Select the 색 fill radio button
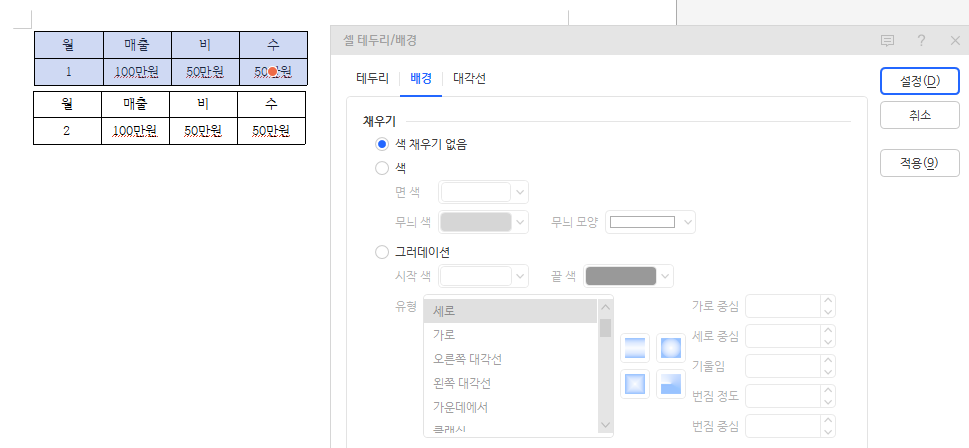Screen dimensions: 969x448 tap(382, 168)
